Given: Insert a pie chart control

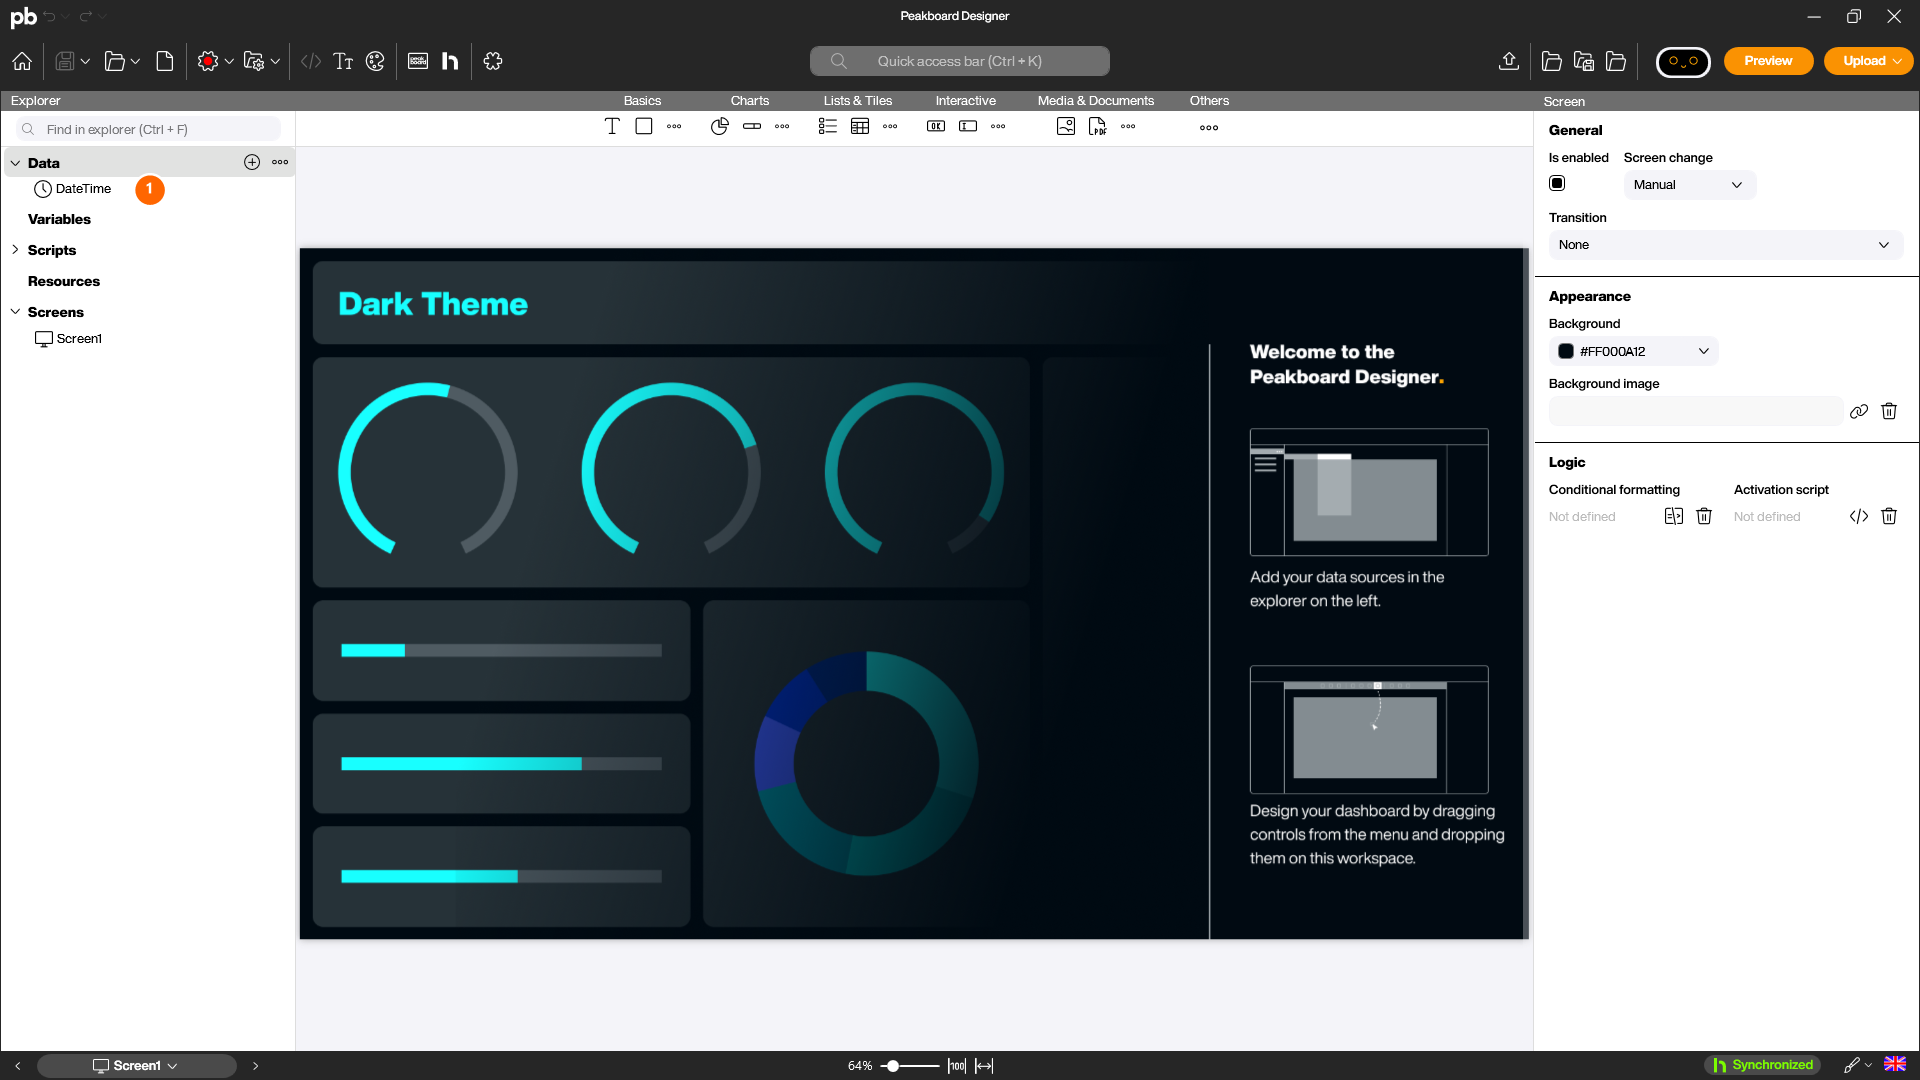Looking at the screenshot, I should pyautogui.click(x=720, y=126).
